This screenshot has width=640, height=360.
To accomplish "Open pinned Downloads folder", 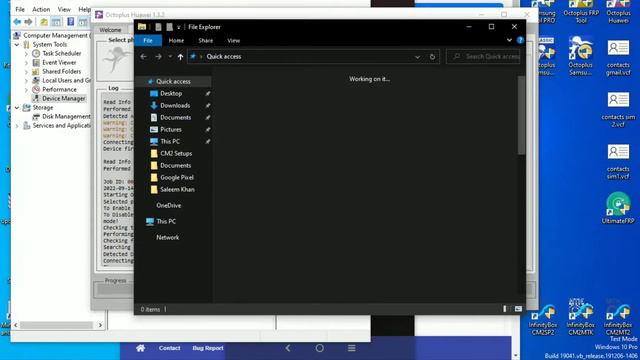I will click(x=175, y=105).
